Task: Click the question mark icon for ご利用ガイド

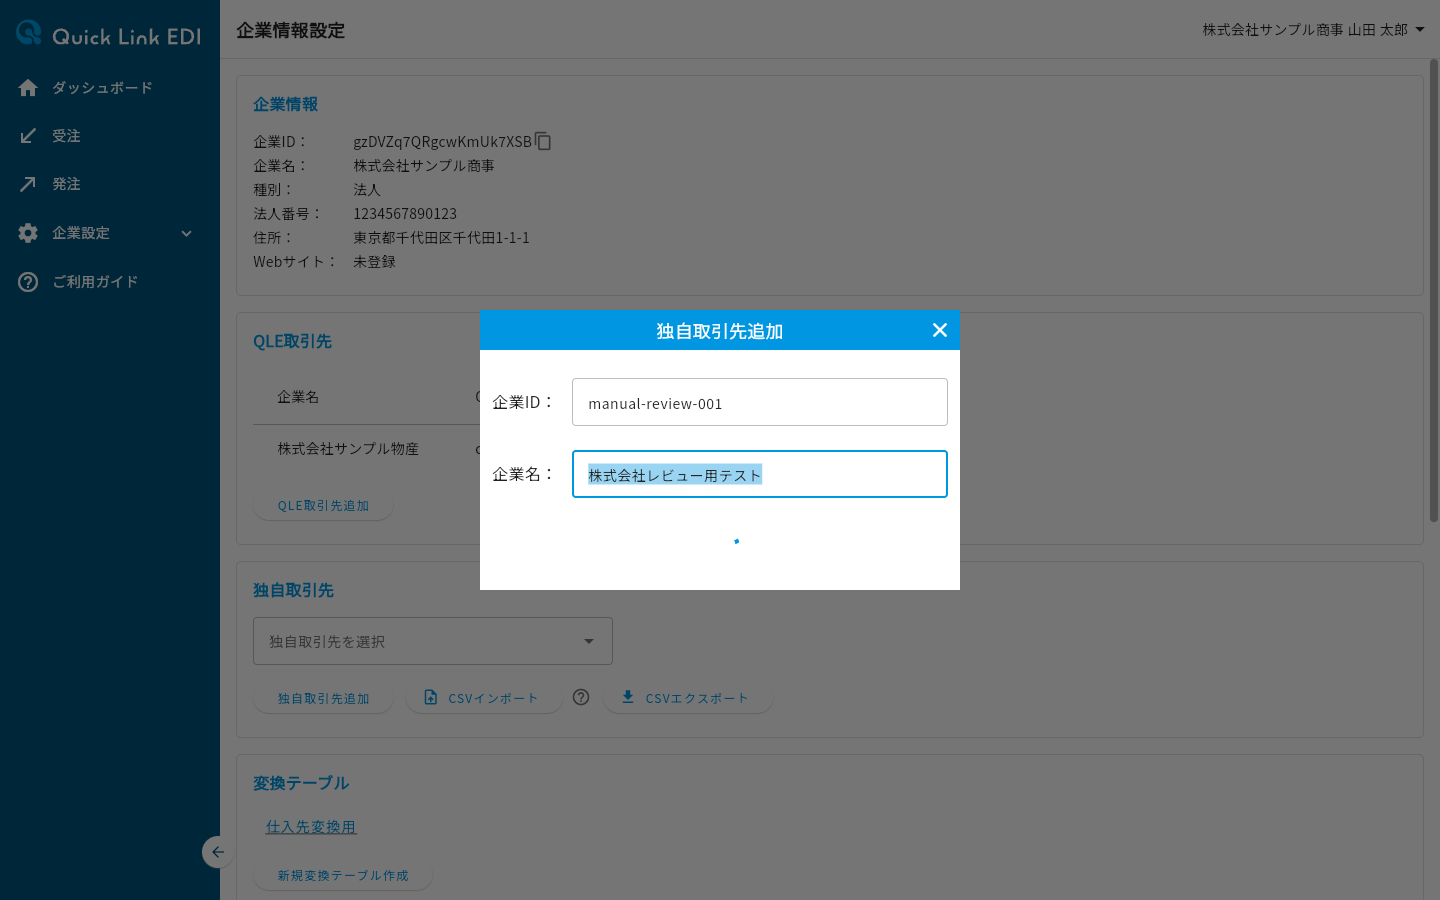Action: click(x=28, y=282)
